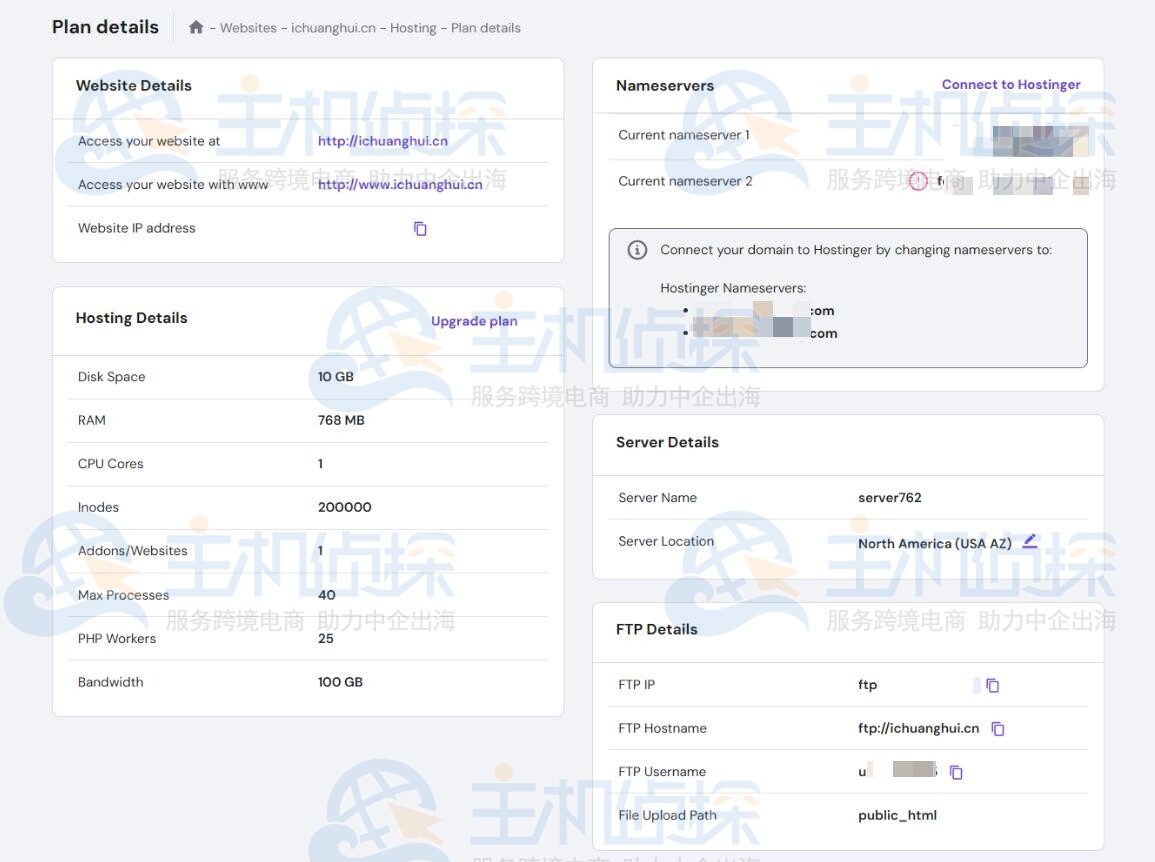Click the public_html upload path value

pyautogui.click(x=897, y=815)
